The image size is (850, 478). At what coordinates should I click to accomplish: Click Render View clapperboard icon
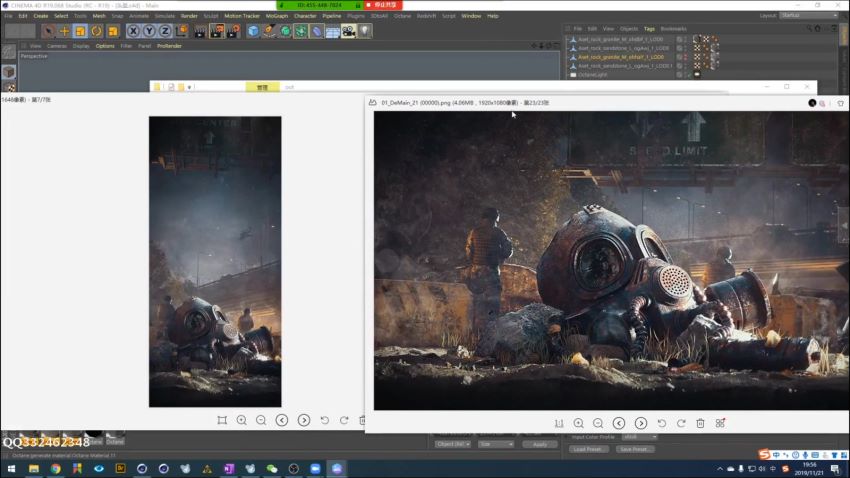click(200, 31)
